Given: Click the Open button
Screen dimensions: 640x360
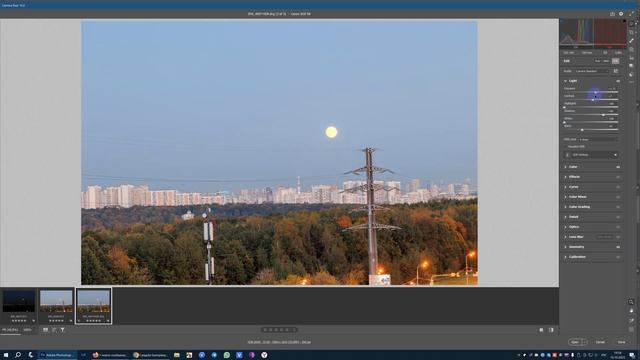Looking at the screenshot, I should point(575,342).
